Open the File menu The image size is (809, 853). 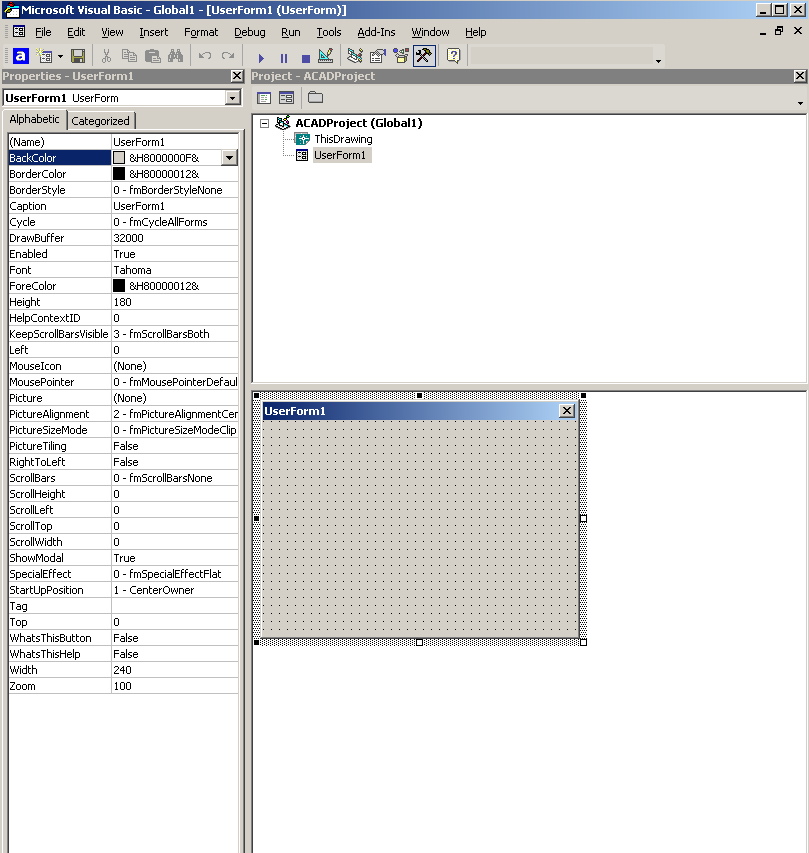tap(43, 32)
